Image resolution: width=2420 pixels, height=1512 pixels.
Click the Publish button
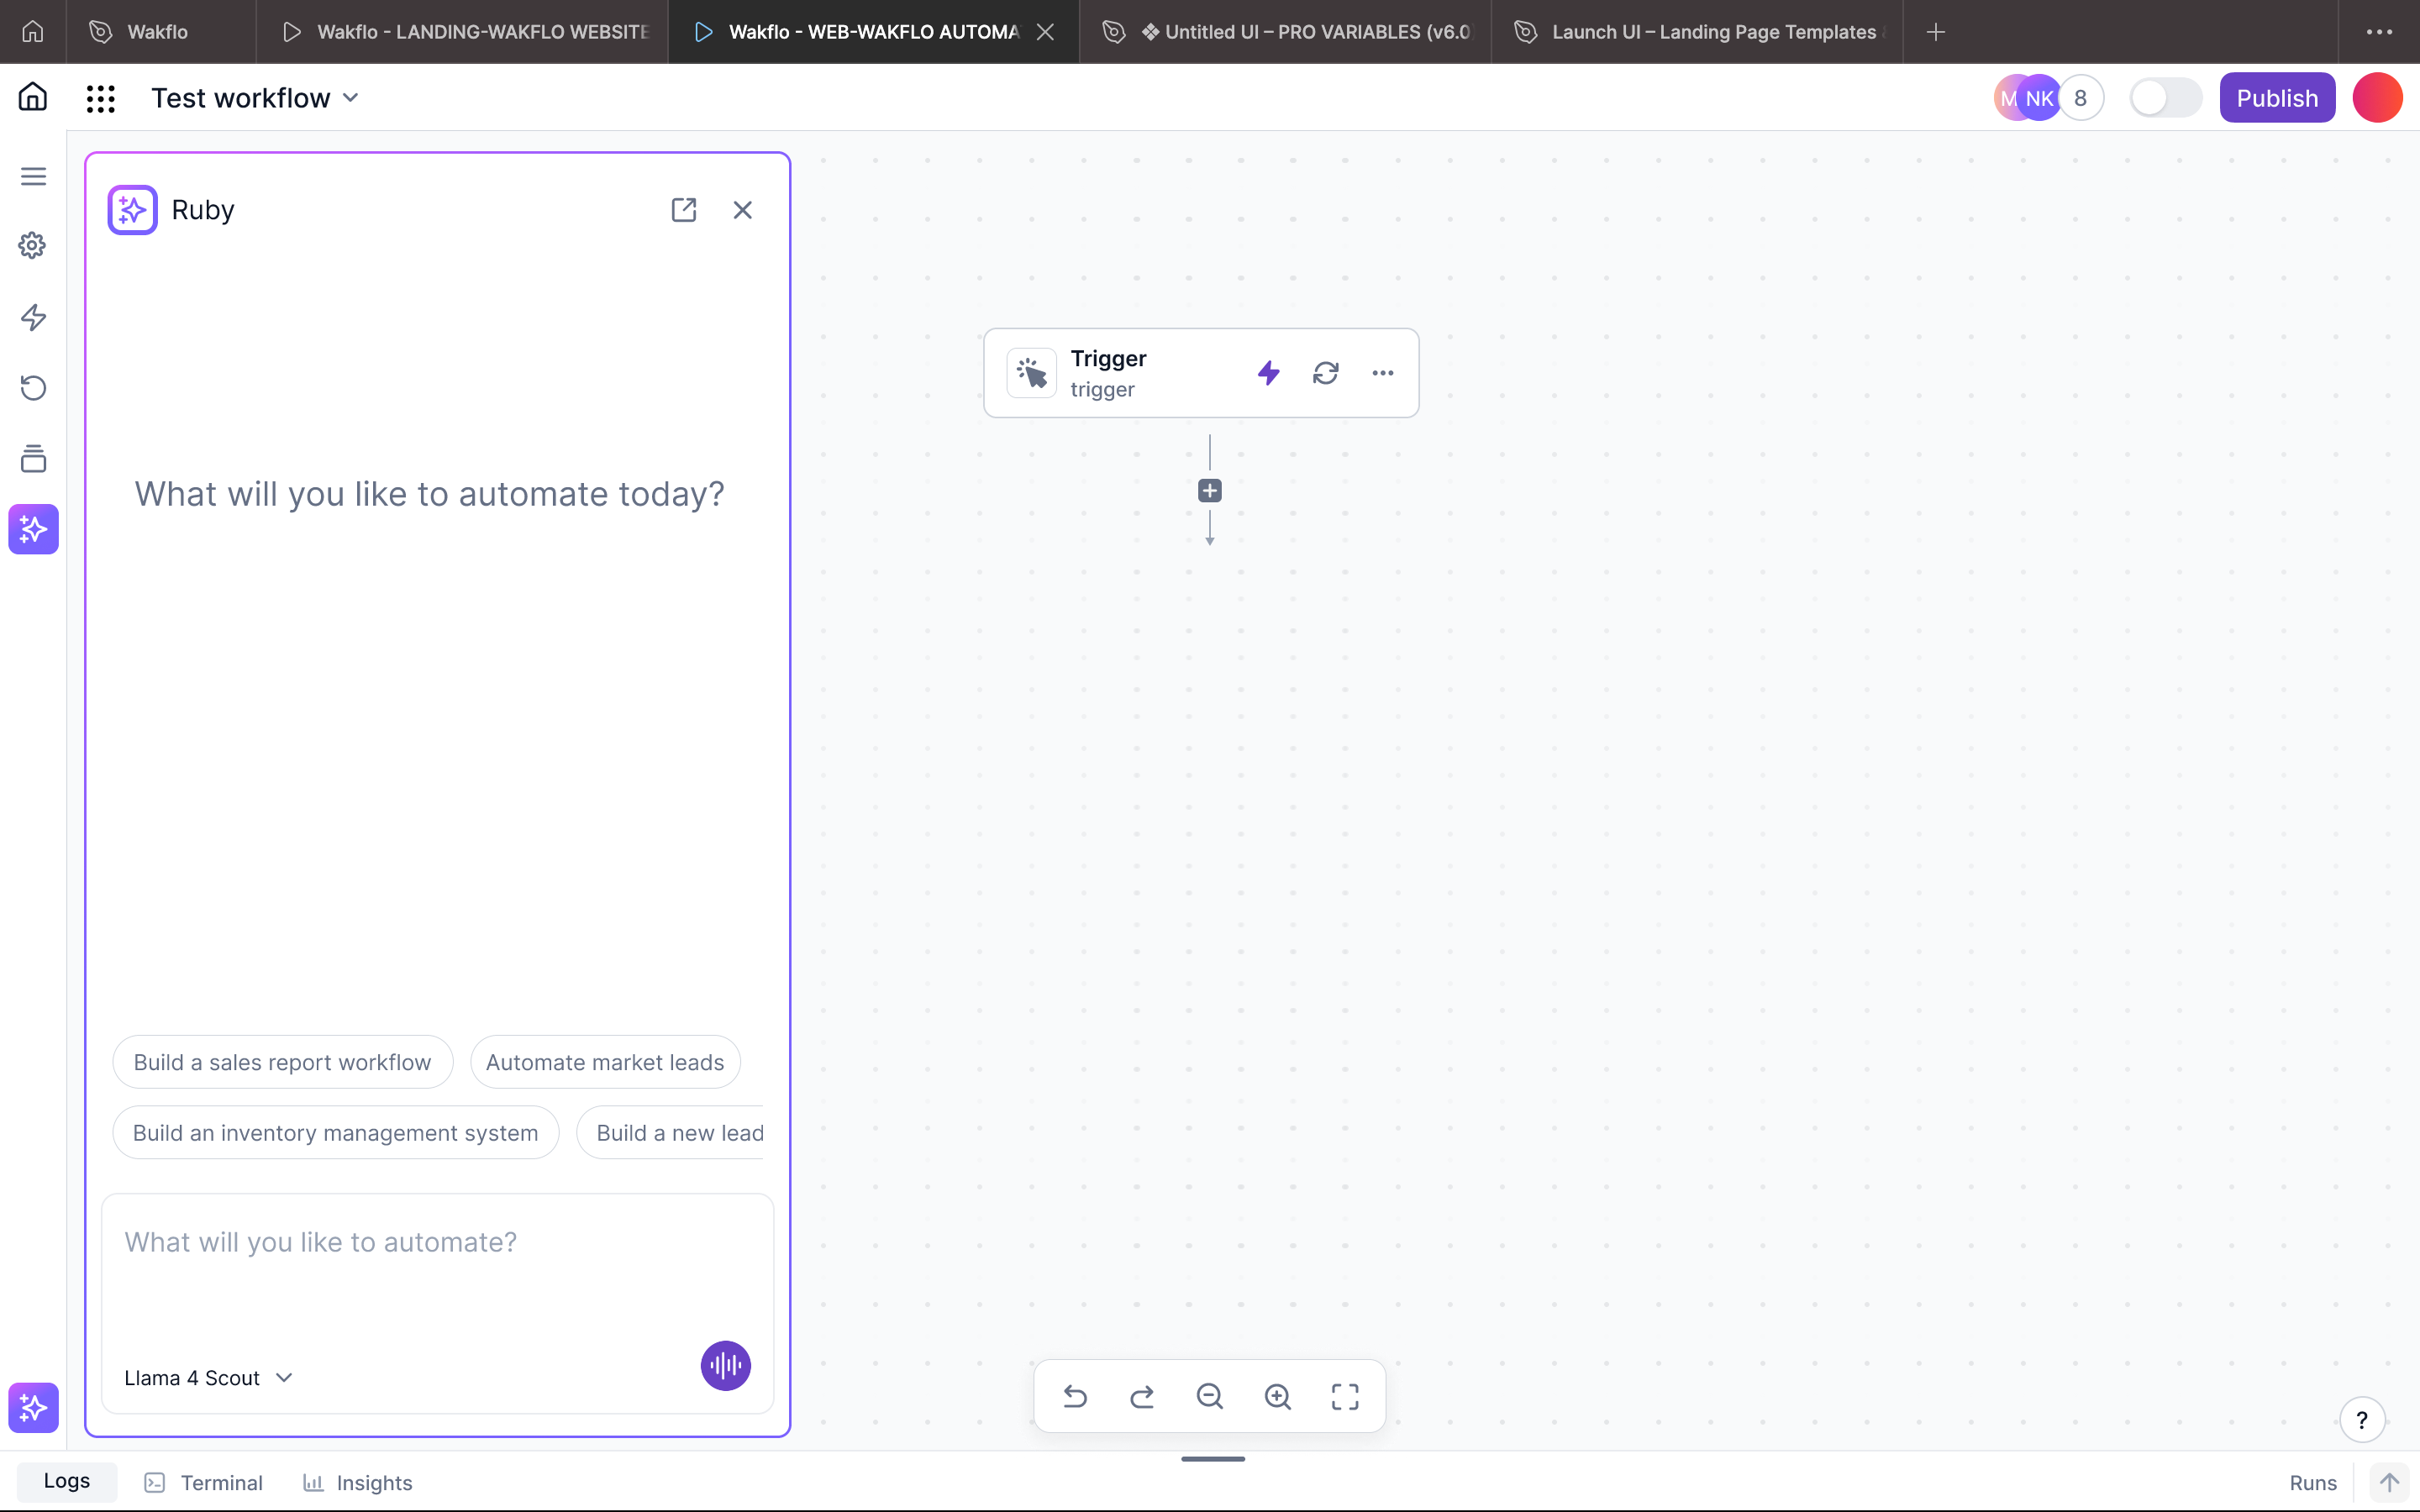click(2277, 98)
